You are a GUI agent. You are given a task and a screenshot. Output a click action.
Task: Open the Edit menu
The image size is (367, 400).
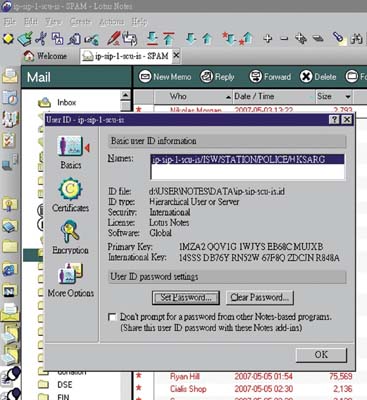[30, 22]
